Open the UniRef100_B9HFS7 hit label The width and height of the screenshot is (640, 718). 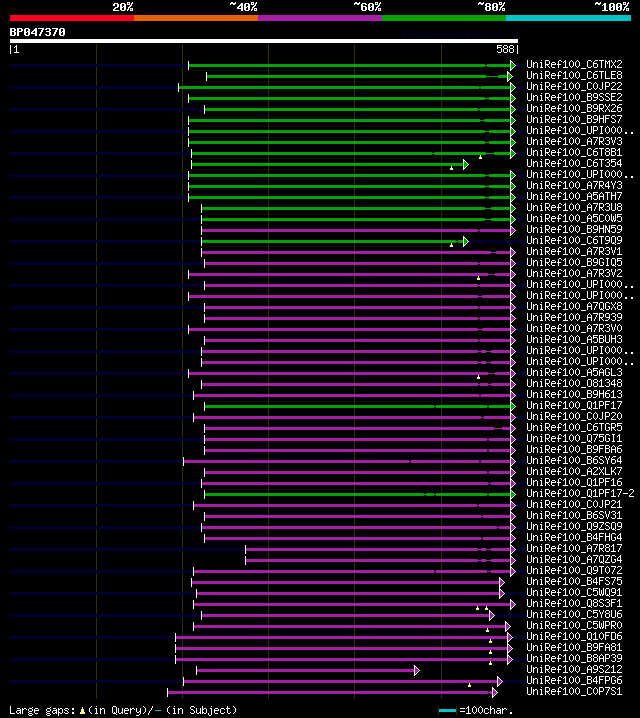574,120
